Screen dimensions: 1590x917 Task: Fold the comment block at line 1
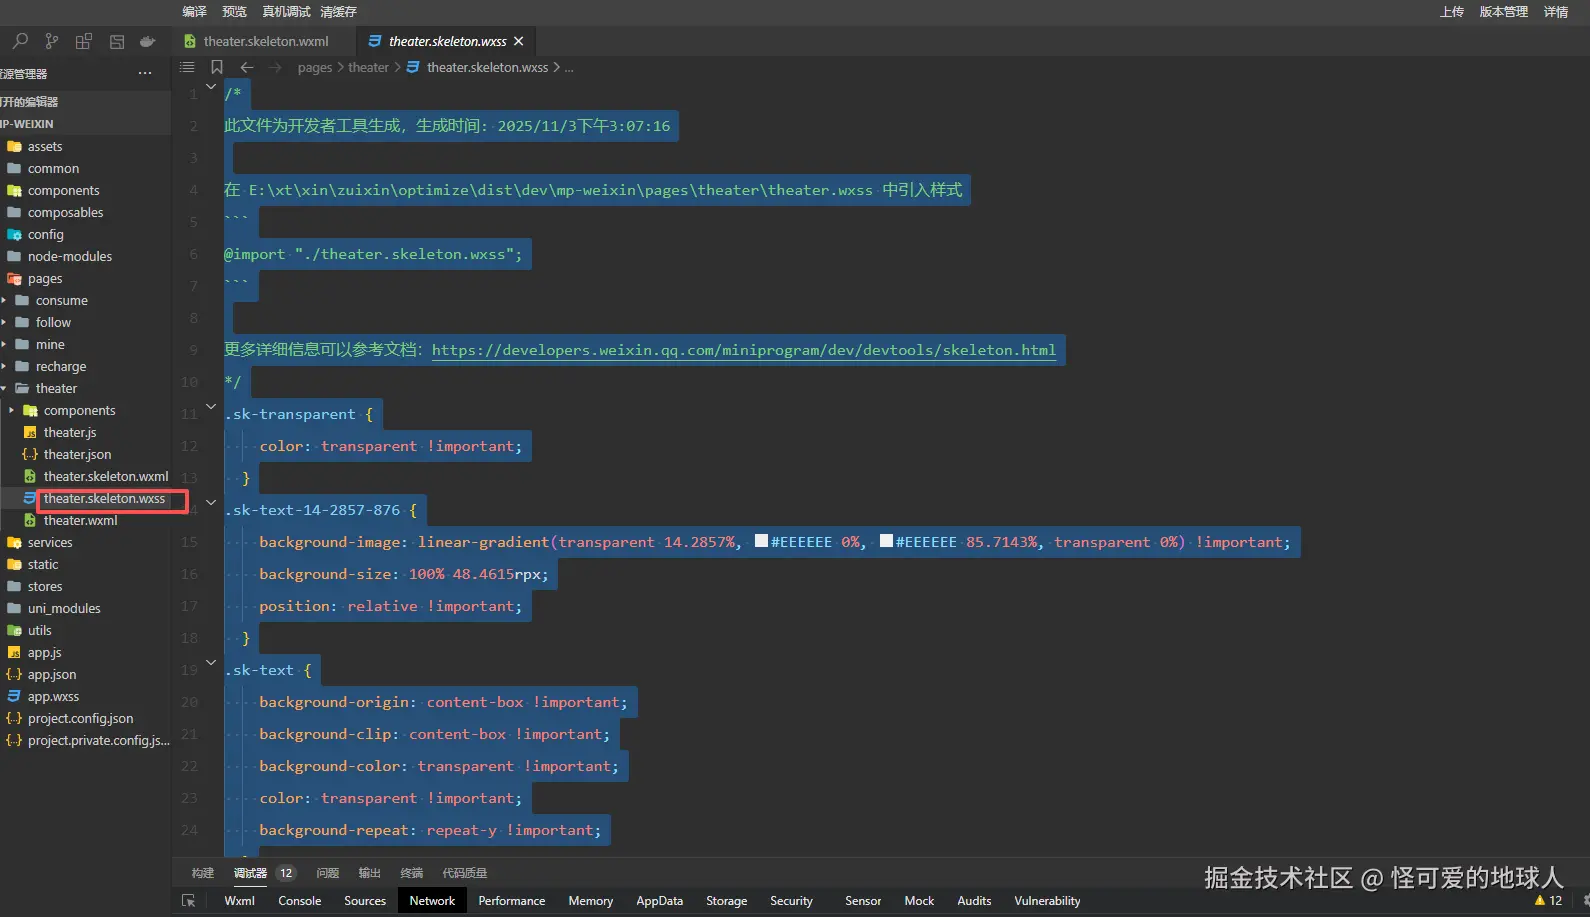tap(211, 87)
